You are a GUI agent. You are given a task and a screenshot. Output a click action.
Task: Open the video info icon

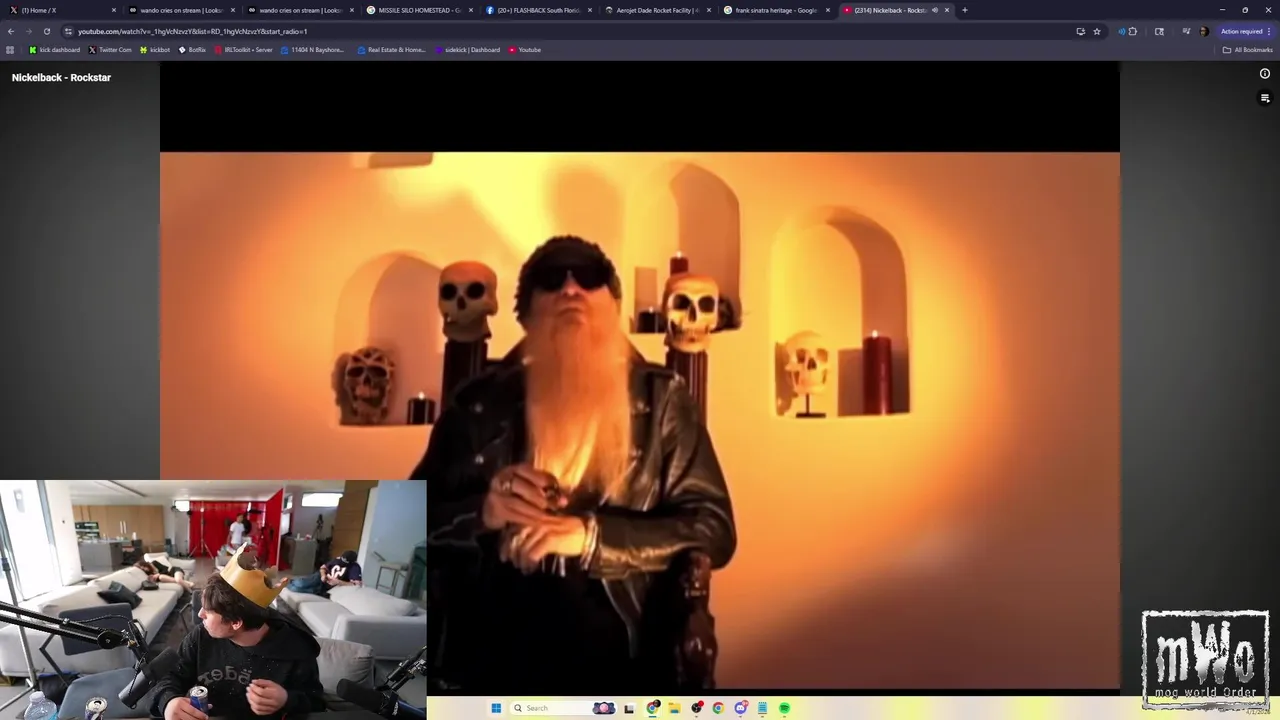click(1264, 74)
